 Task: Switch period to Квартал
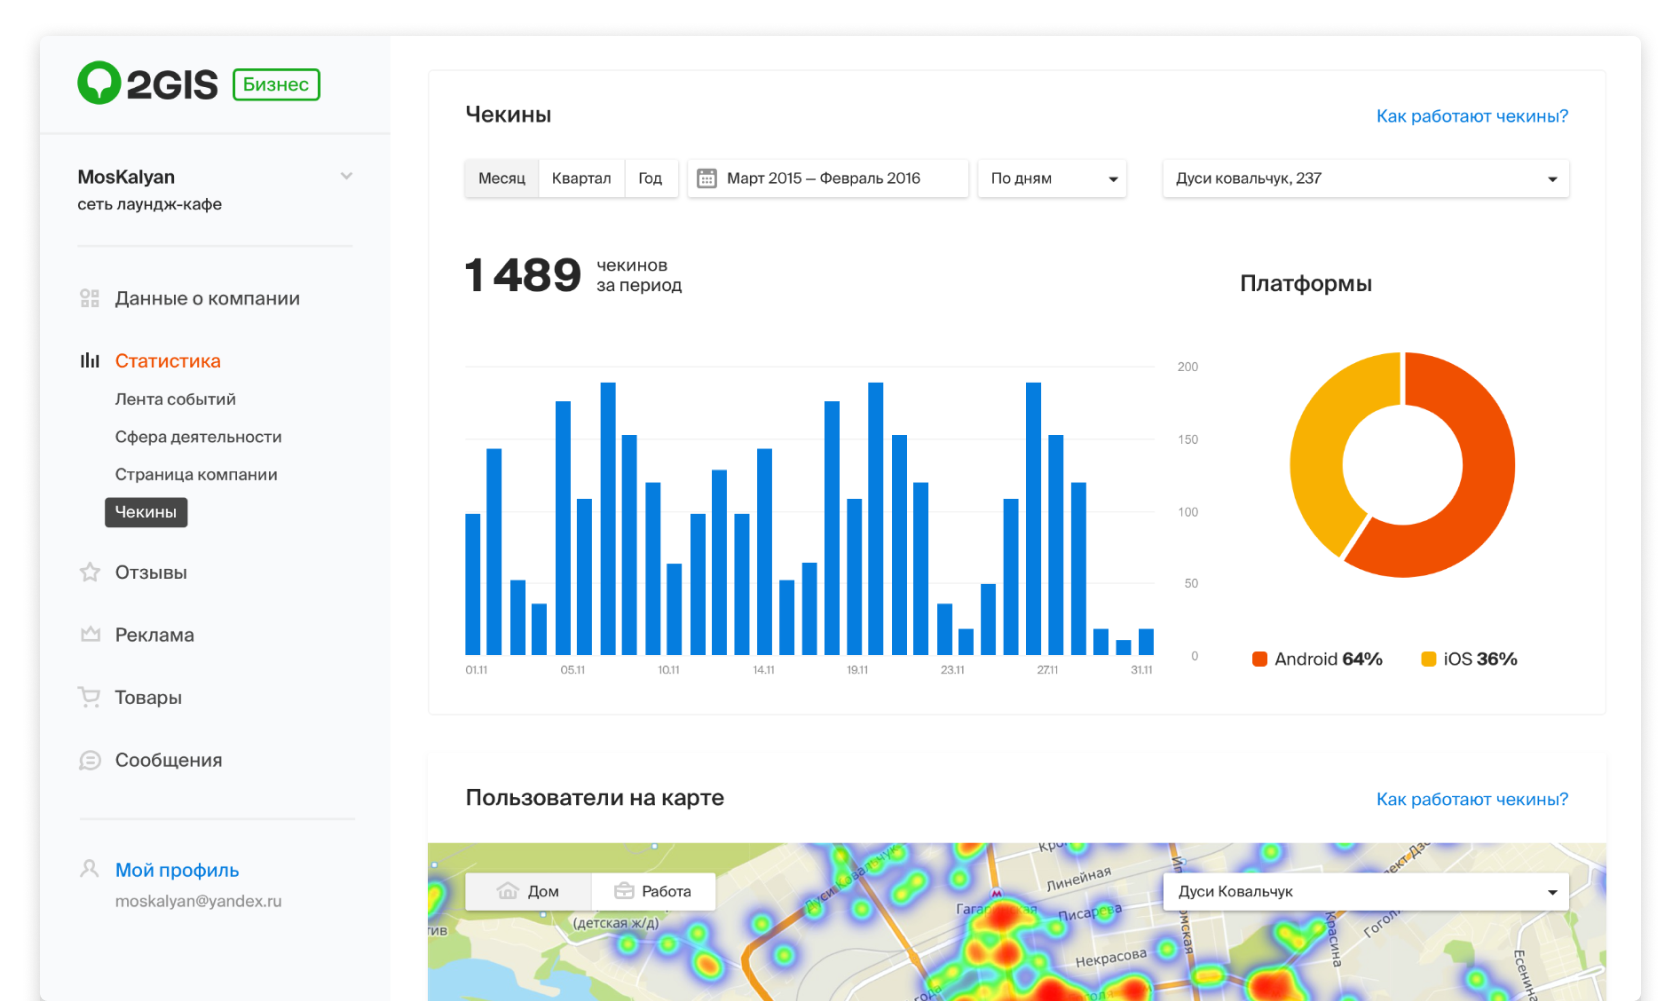(581, 178)
